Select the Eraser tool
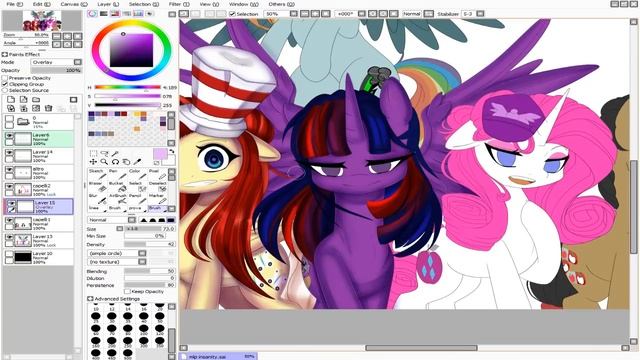Viewport: 640px width, 360px height. point(97,187)
